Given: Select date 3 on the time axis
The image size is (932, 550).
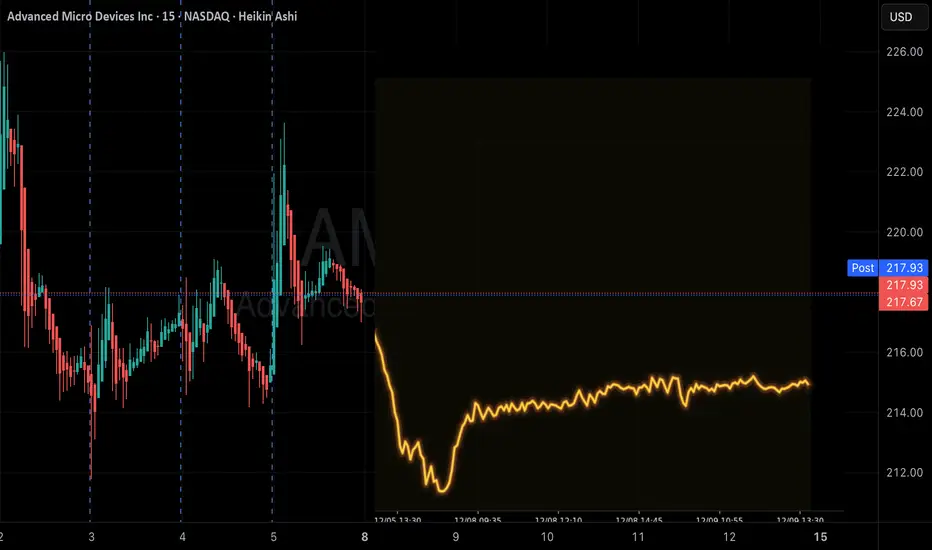Looking at the screenshot, I should (x=92, y=538).
